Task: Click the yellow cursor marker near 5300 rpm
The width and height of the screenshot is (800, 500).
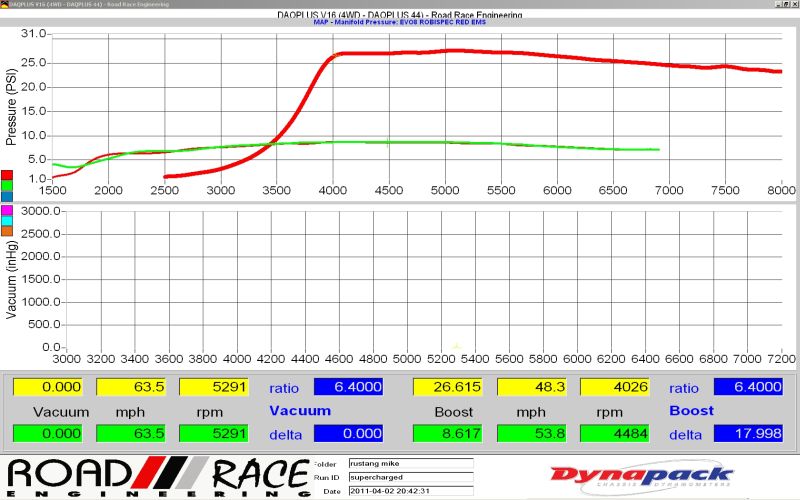Action: click(x=457, y=347)
